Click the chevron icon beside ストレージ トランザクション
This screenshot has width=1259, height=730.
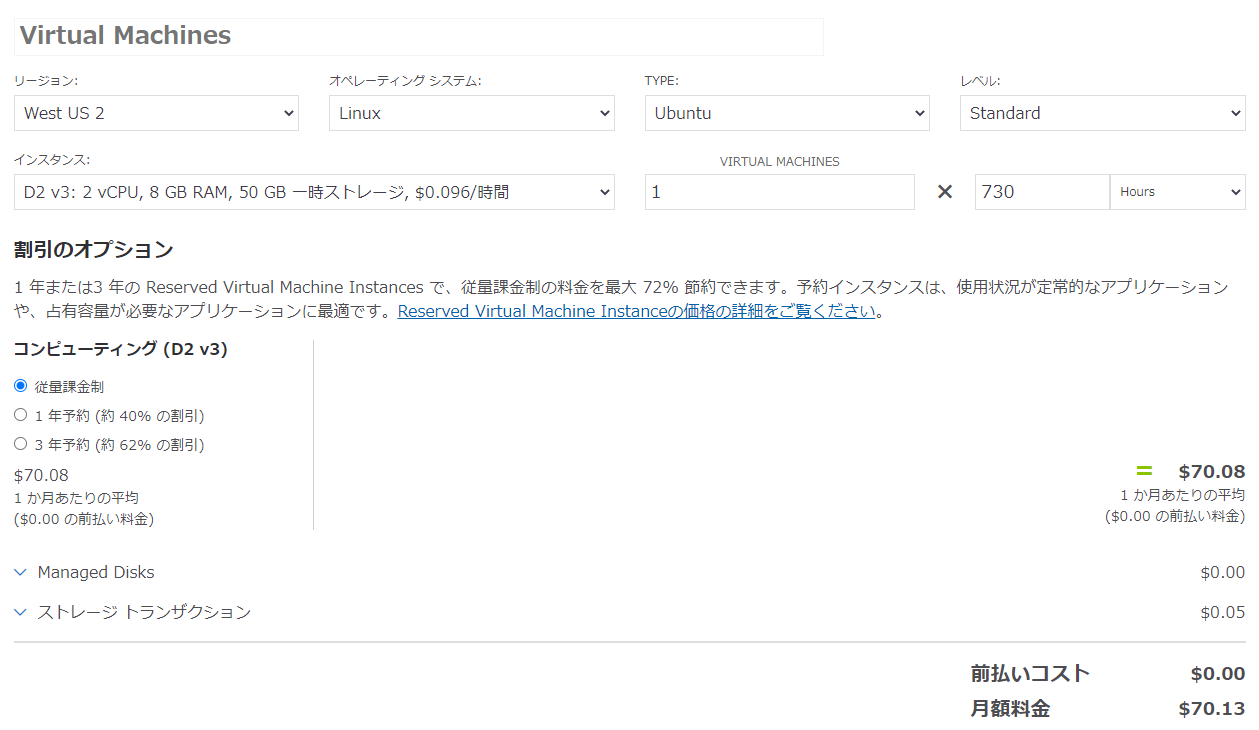pos(21,612)
